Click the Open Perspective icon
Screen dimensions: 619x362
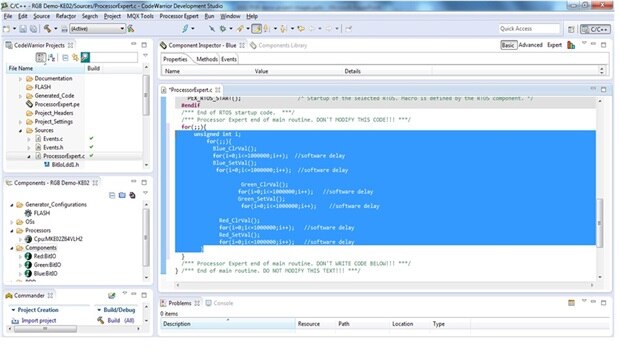pyautogui.click(x=571, y=29)
